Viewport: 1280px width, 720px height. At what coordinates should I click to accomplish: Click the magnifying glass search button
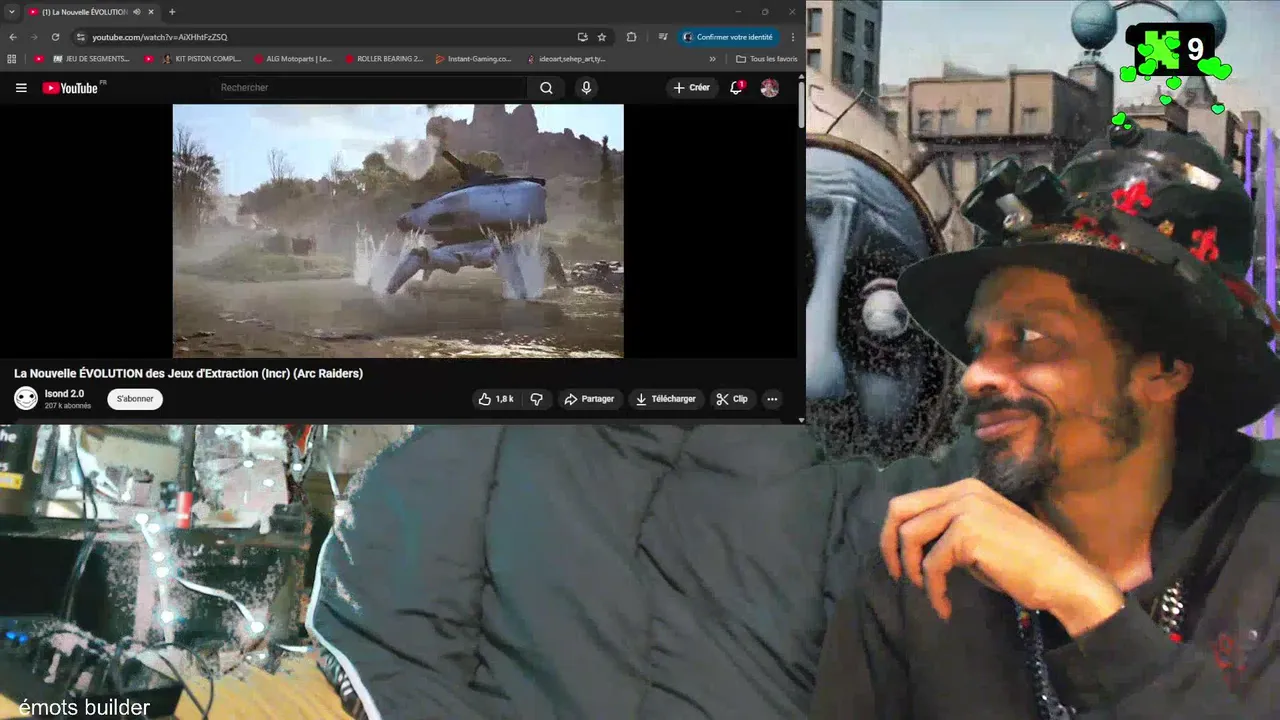(x=546, y=88)
